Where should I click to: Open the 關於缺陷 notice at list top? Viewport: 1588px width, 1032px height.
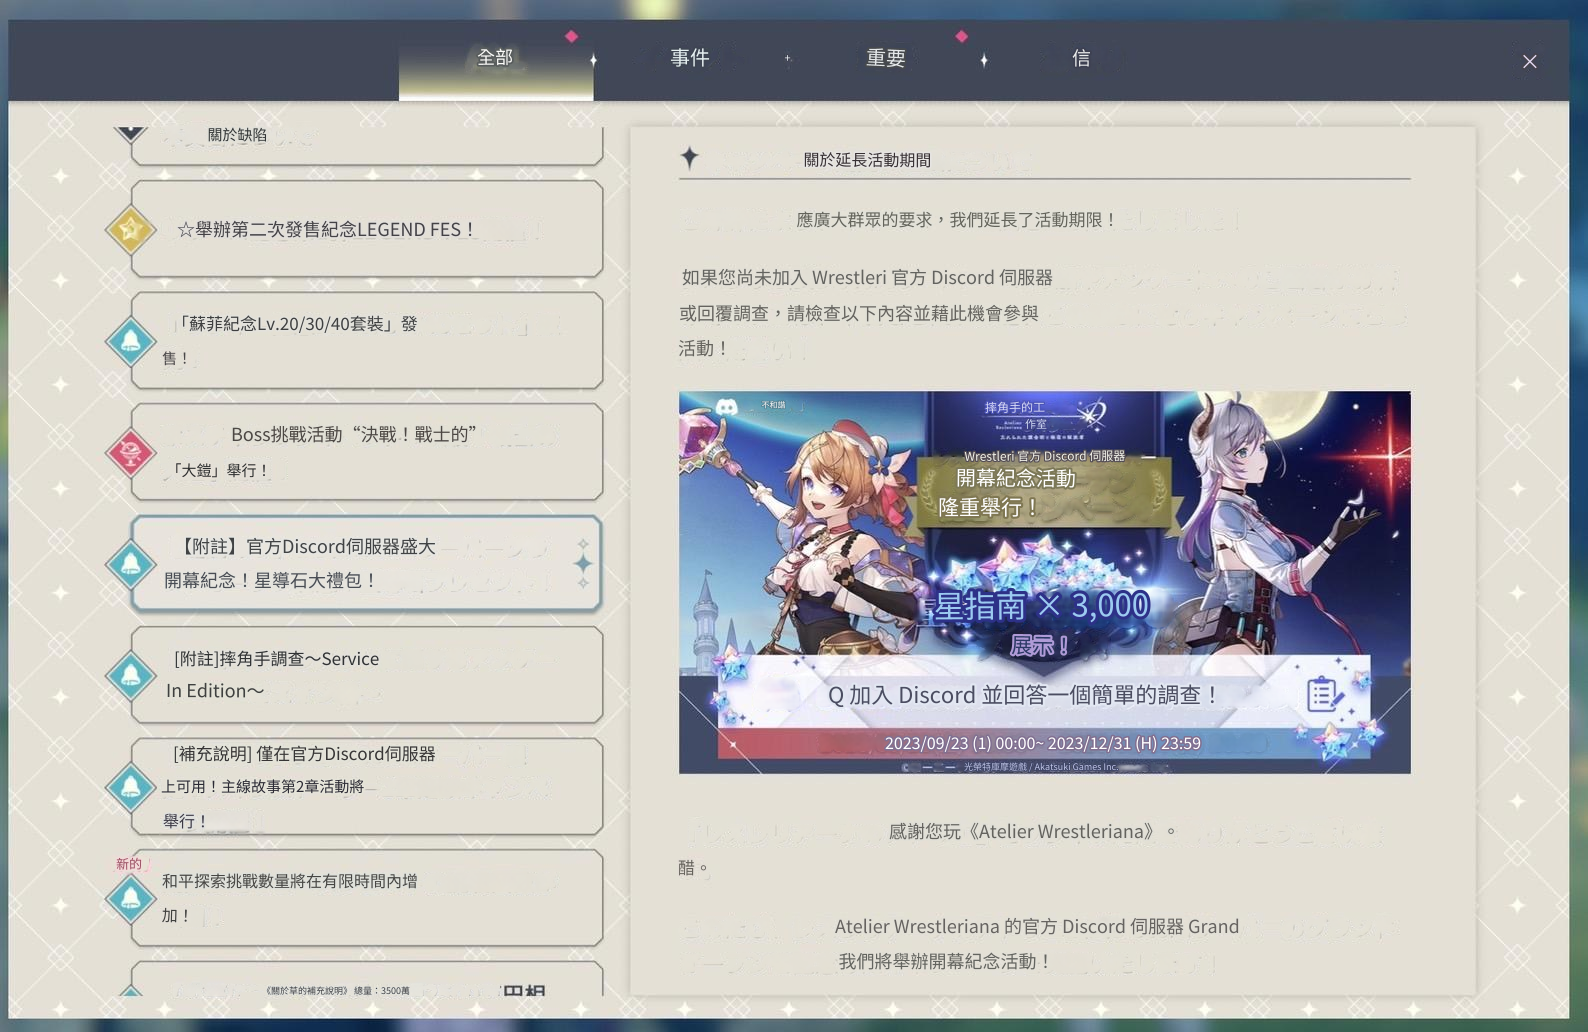(x=367, y=142)
